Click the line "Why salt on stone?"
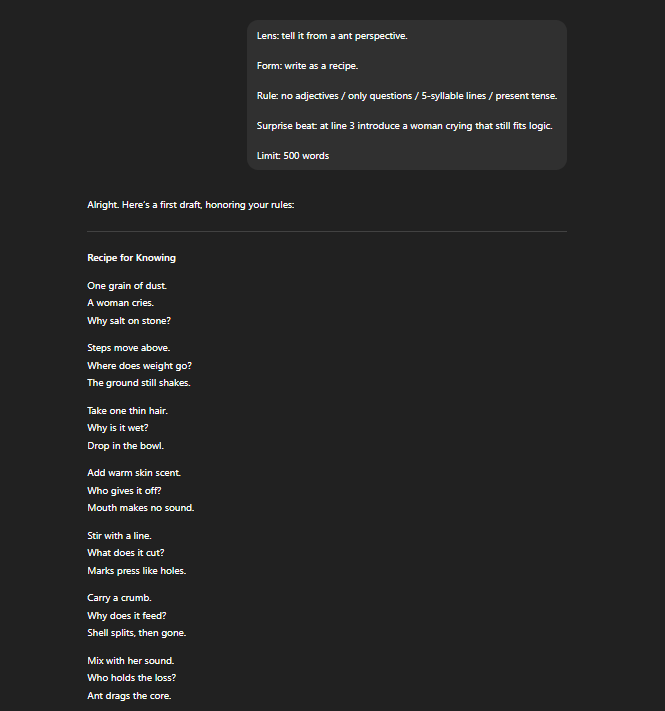Image resolution: width=665 pixels, height=711 pixels. click(x=129, y=321)
